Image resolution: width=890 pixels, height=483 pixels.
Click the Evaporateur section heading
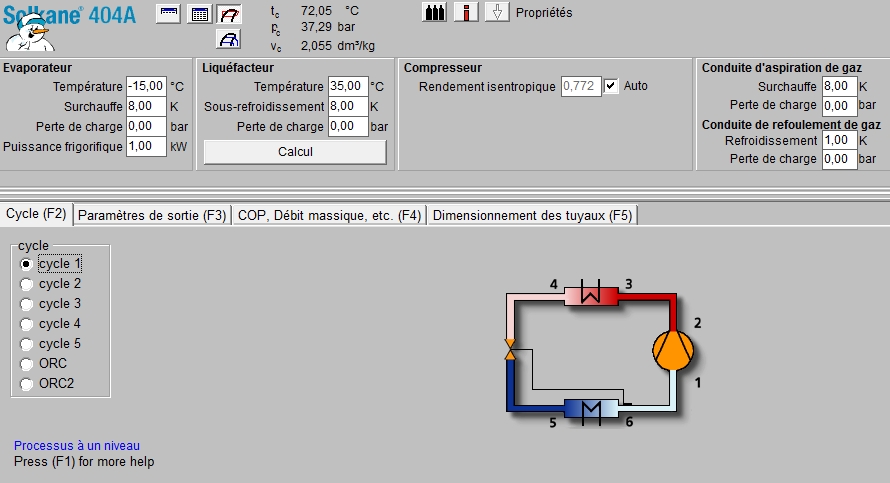(37, 68)
